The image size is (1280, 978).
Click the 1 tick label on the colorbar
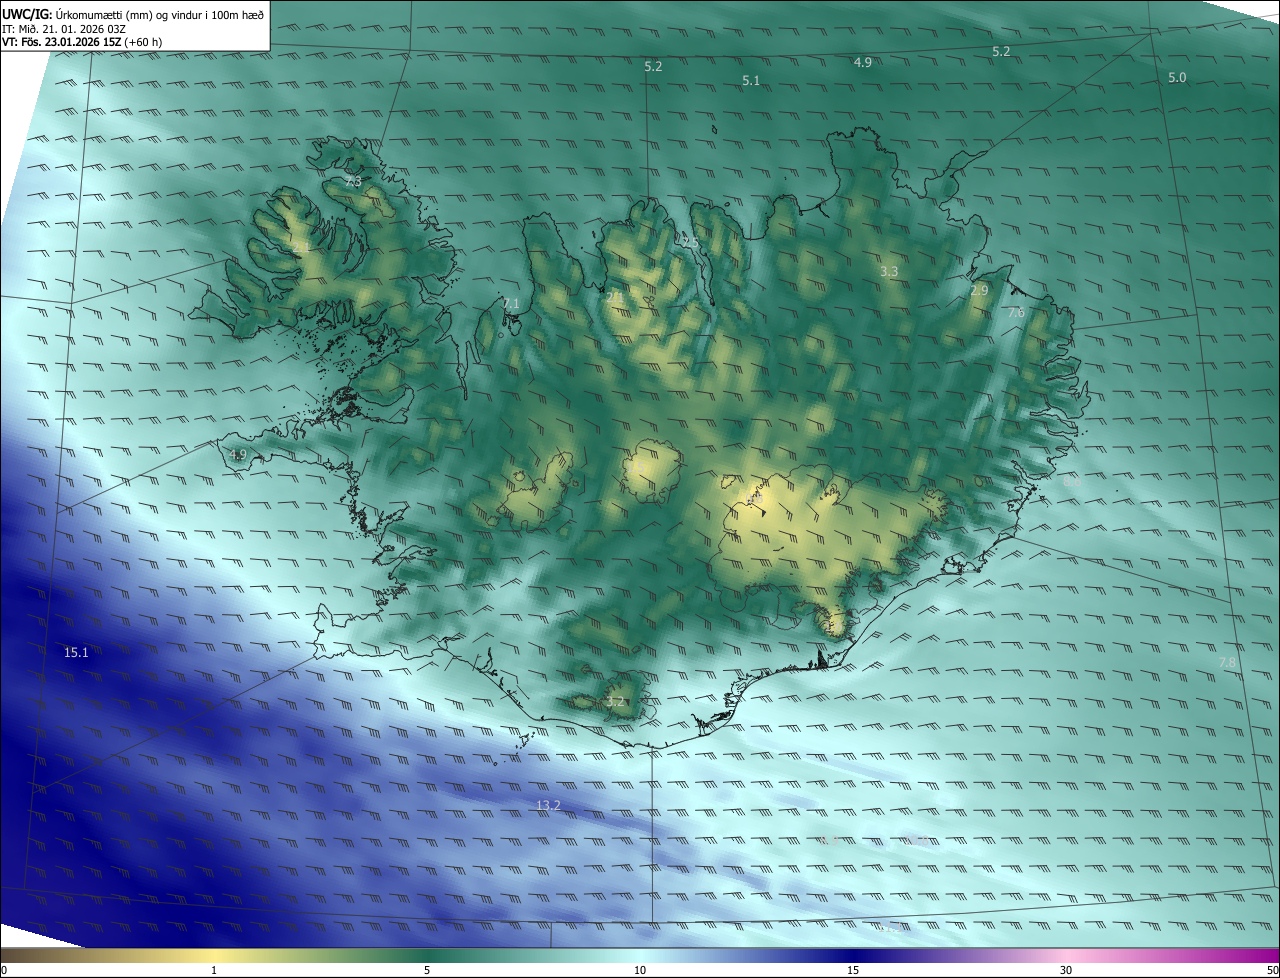point(214,971)
